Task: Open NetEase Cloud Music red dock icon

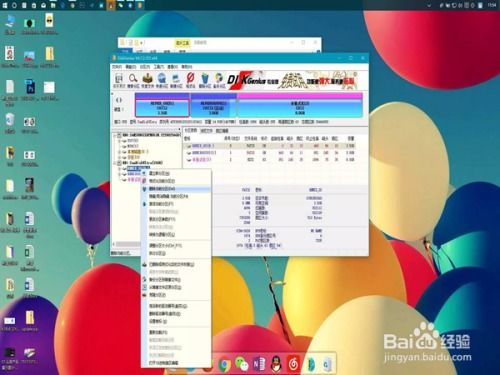Action: pos(293,364)
